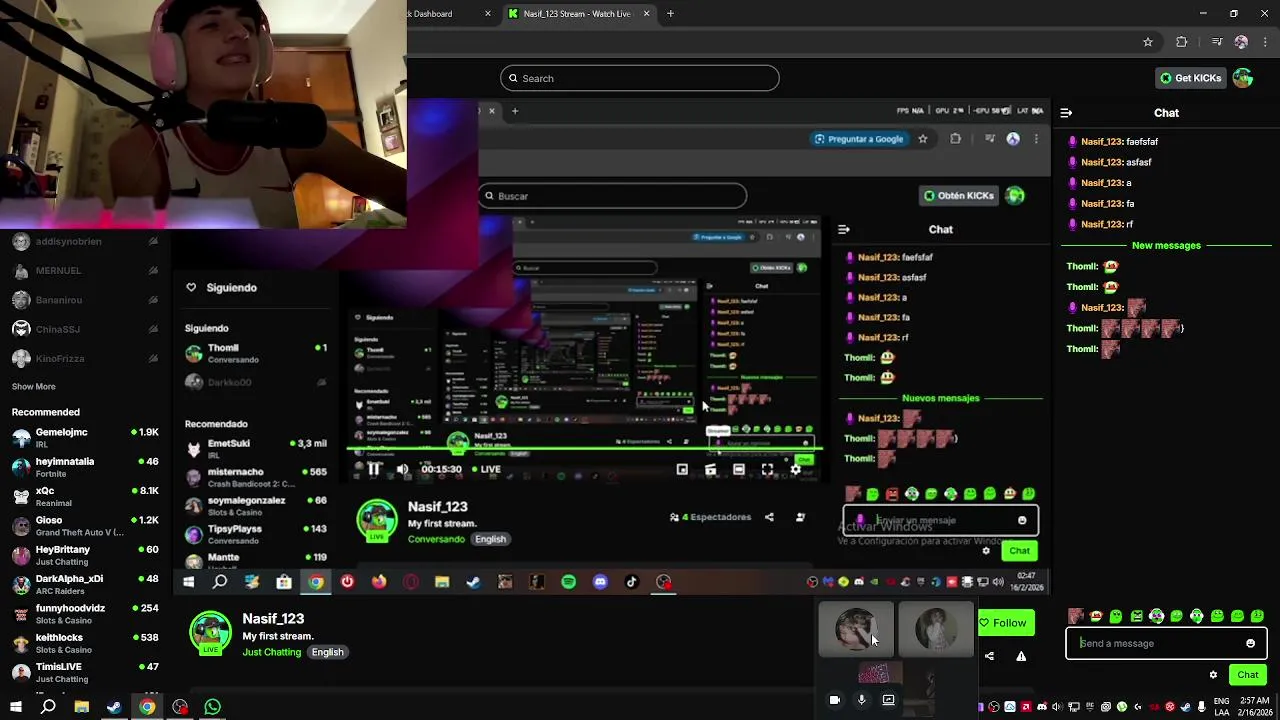This screenshot has height=720, width=1280.
Task: Open OBS Studio from the taskbar
Action: click(180, 707)
